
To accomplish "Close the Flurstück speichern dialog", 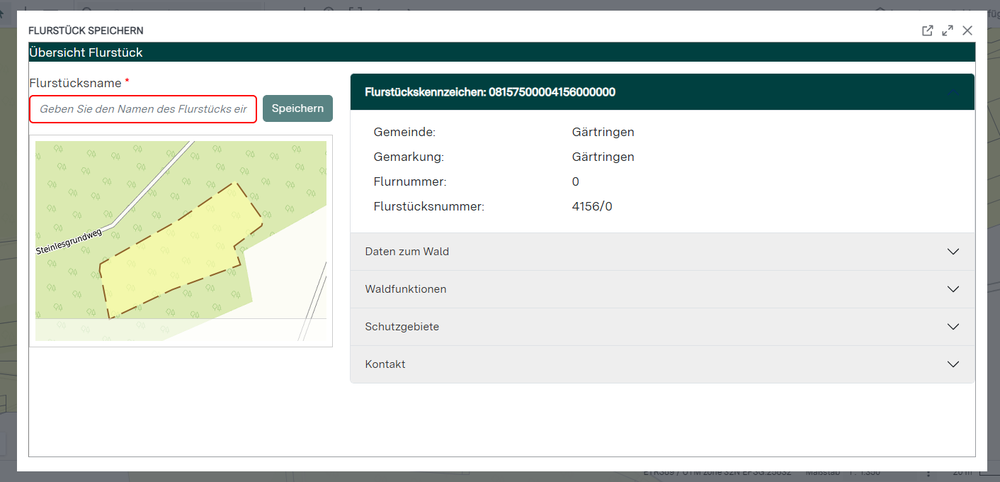I will [967, 31].
